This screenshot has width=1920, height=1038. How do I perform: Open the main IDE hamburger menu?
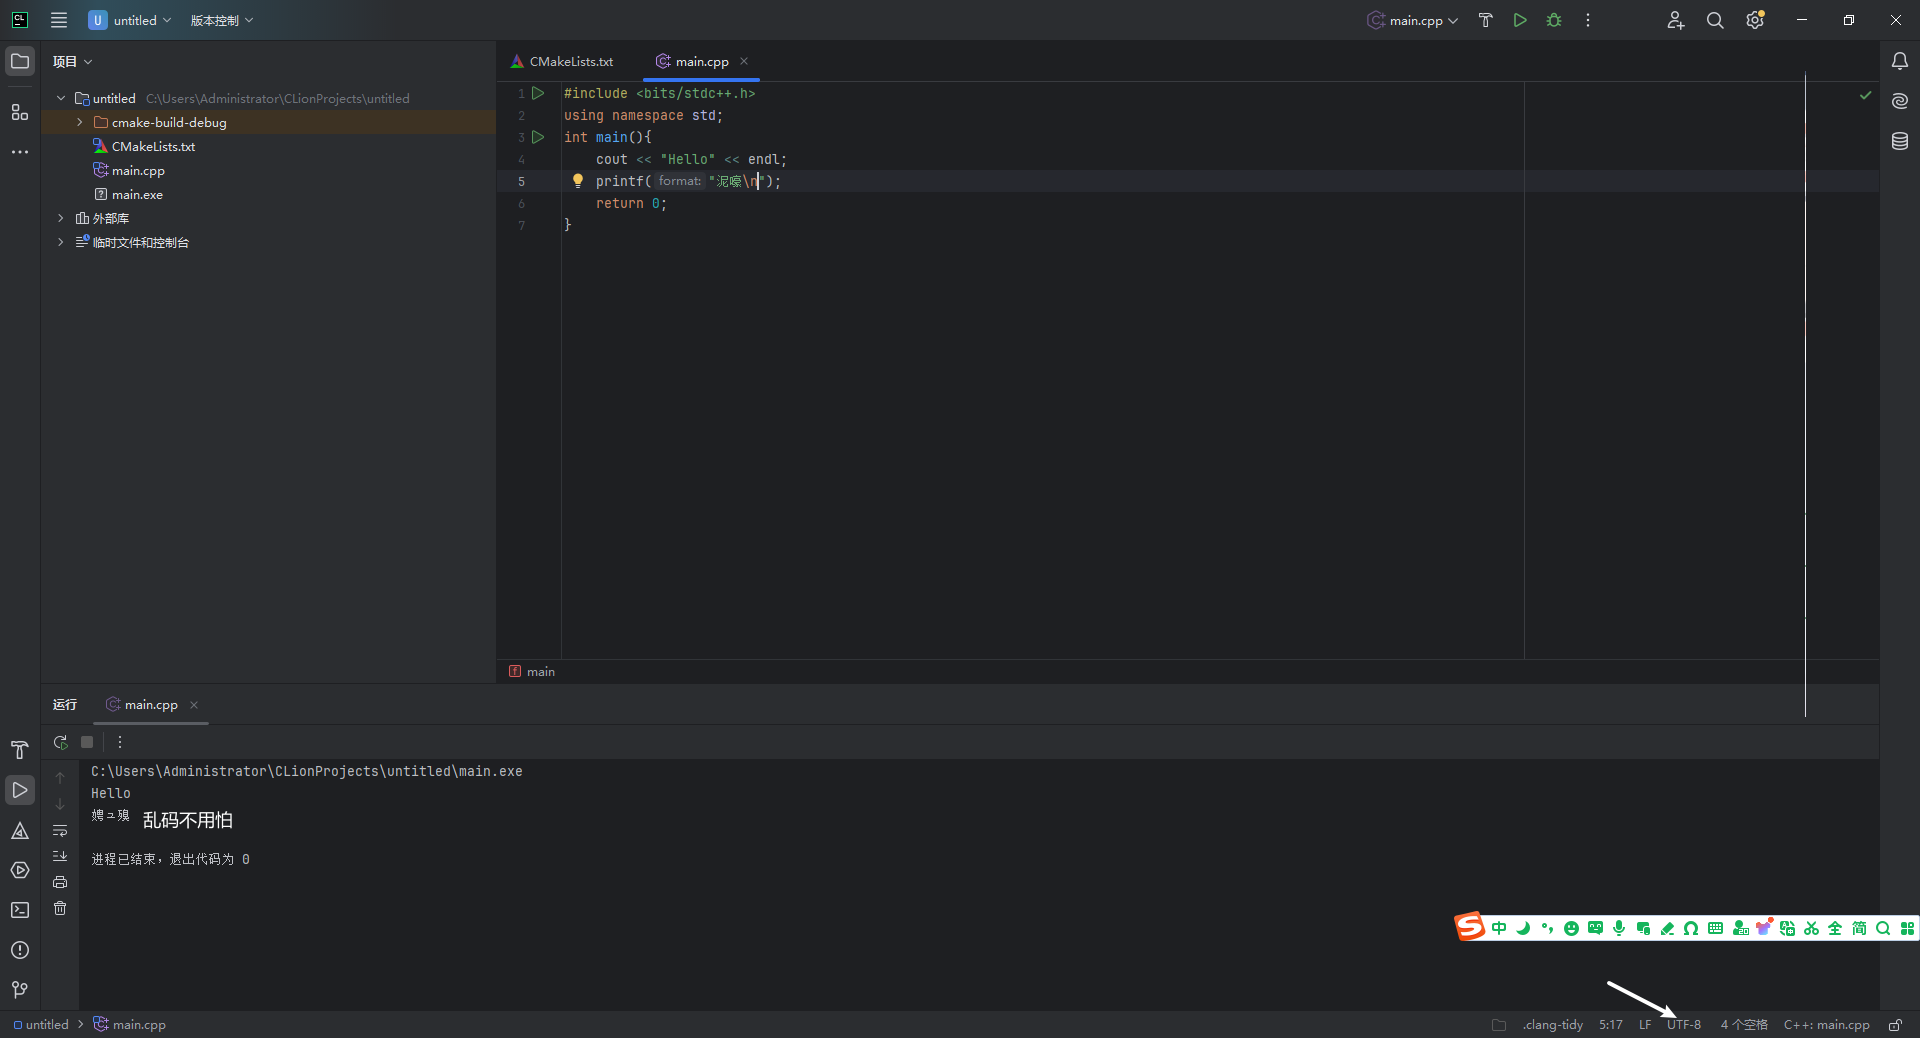[58, 20]
